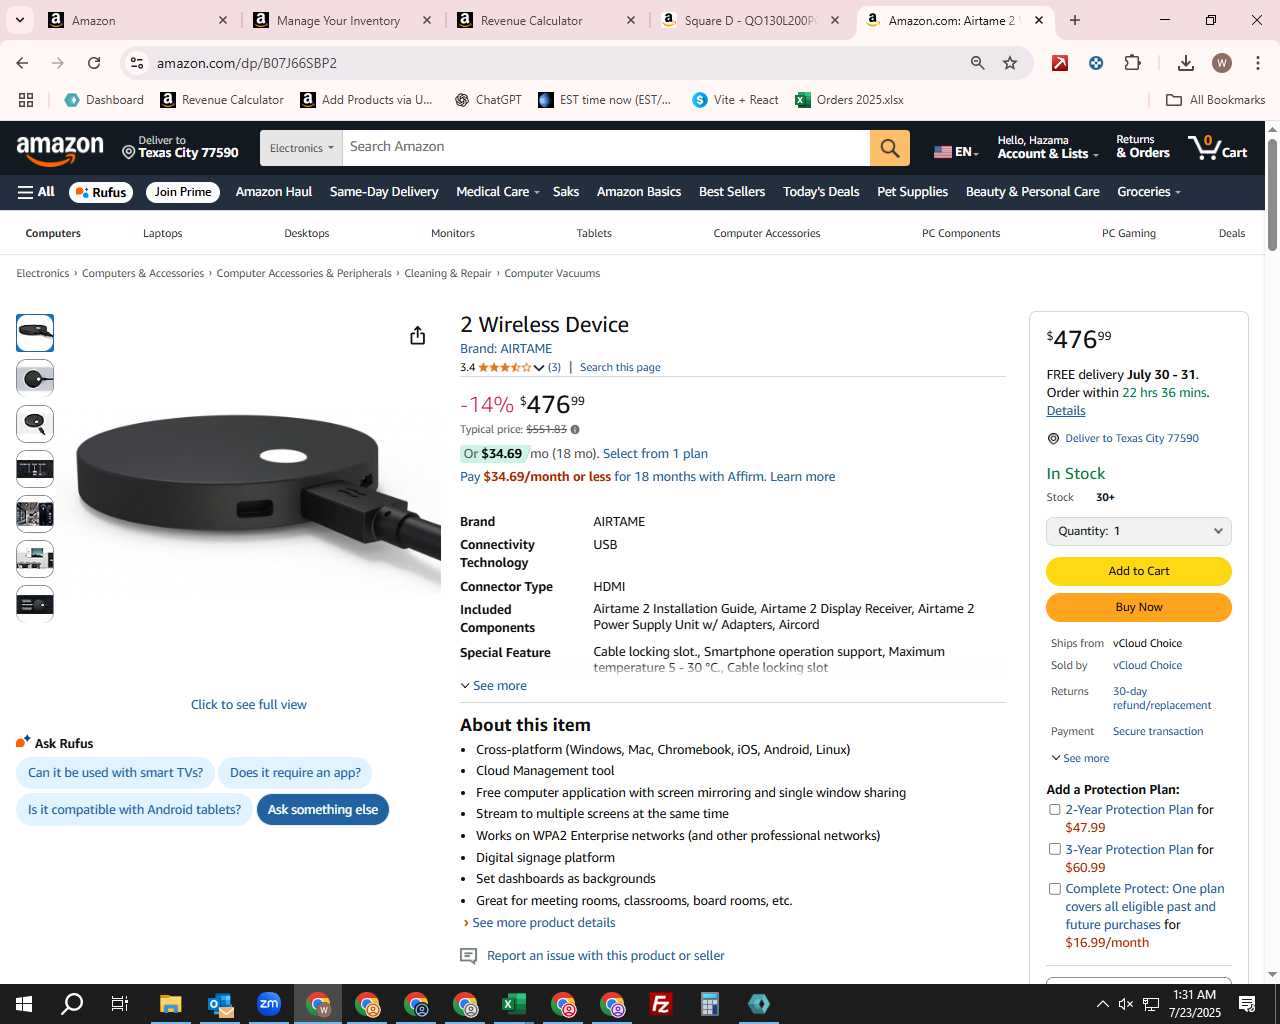This screenshot has height=1024, width=1280.
Task: Tick the Complete Protect plan checkbox
Action: click(1054, 889)
